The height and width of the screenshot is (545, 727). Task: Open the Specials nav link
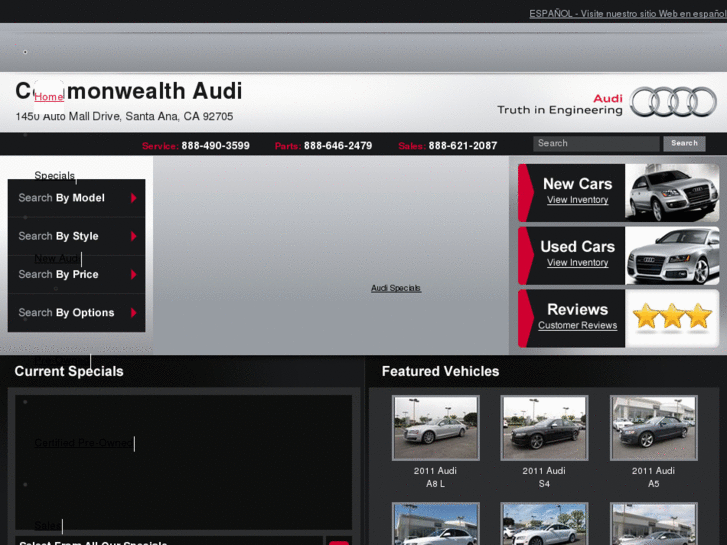tap(54, 175)
